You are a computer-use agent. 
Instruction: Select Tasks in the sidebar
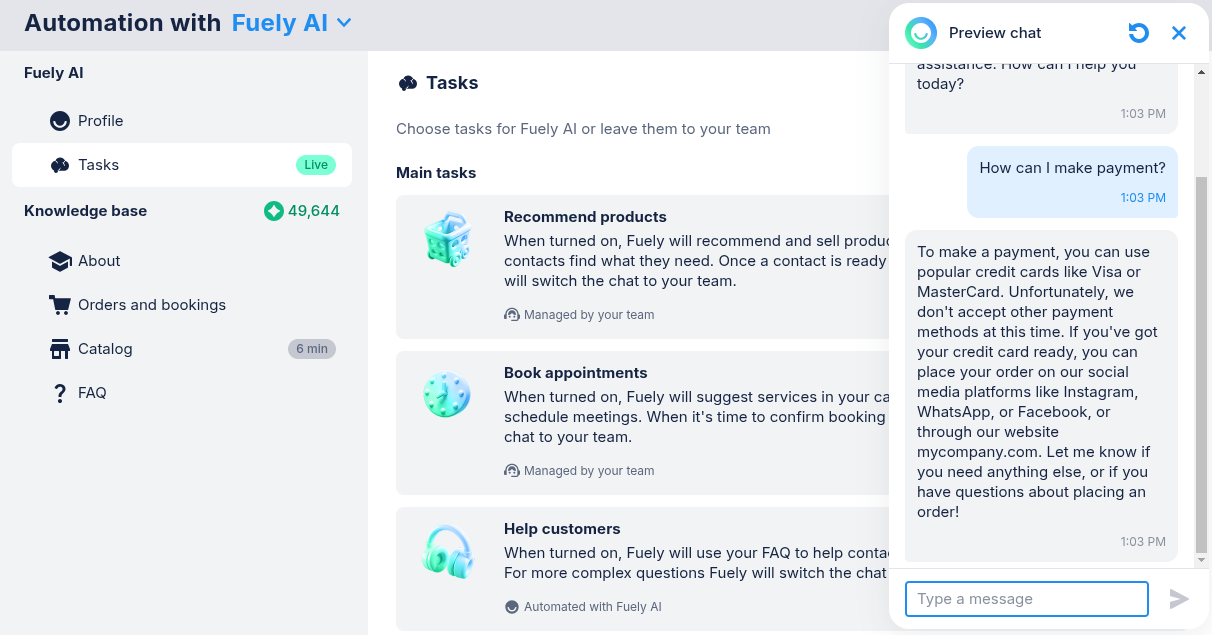[98, 165]
